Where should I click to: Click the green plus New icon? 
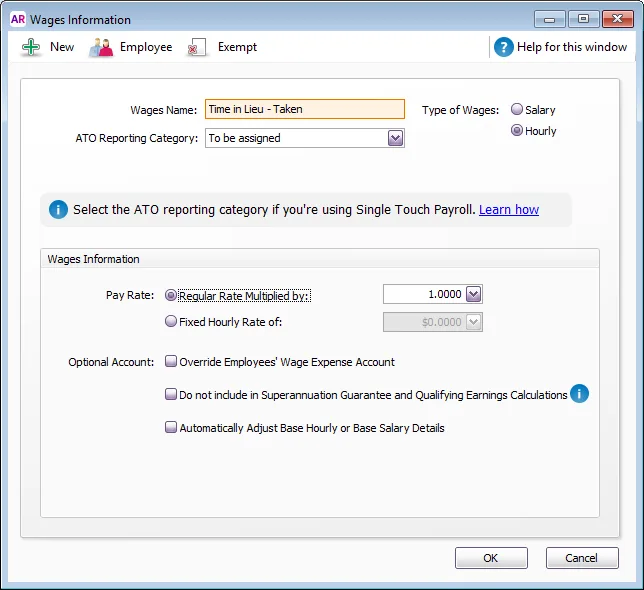point(31,47)
